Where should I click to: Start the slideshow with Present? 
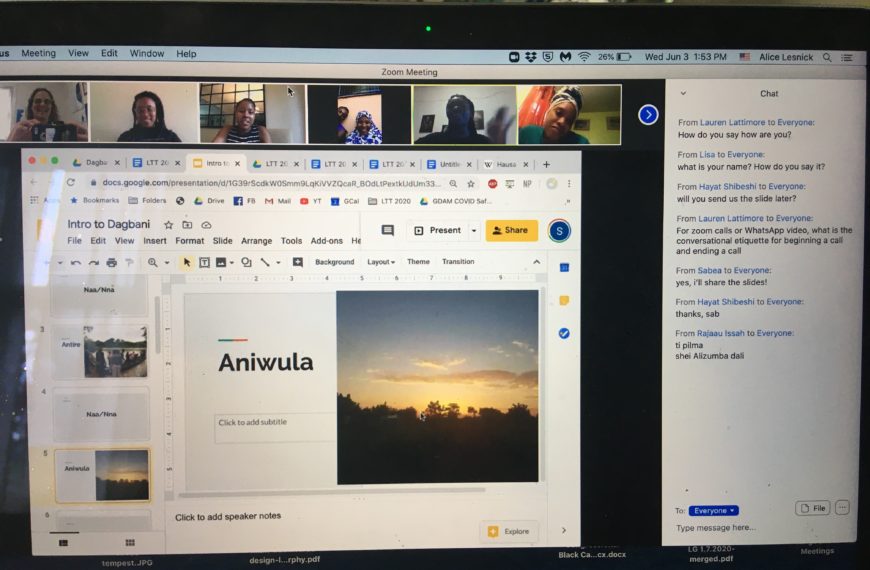438,230
